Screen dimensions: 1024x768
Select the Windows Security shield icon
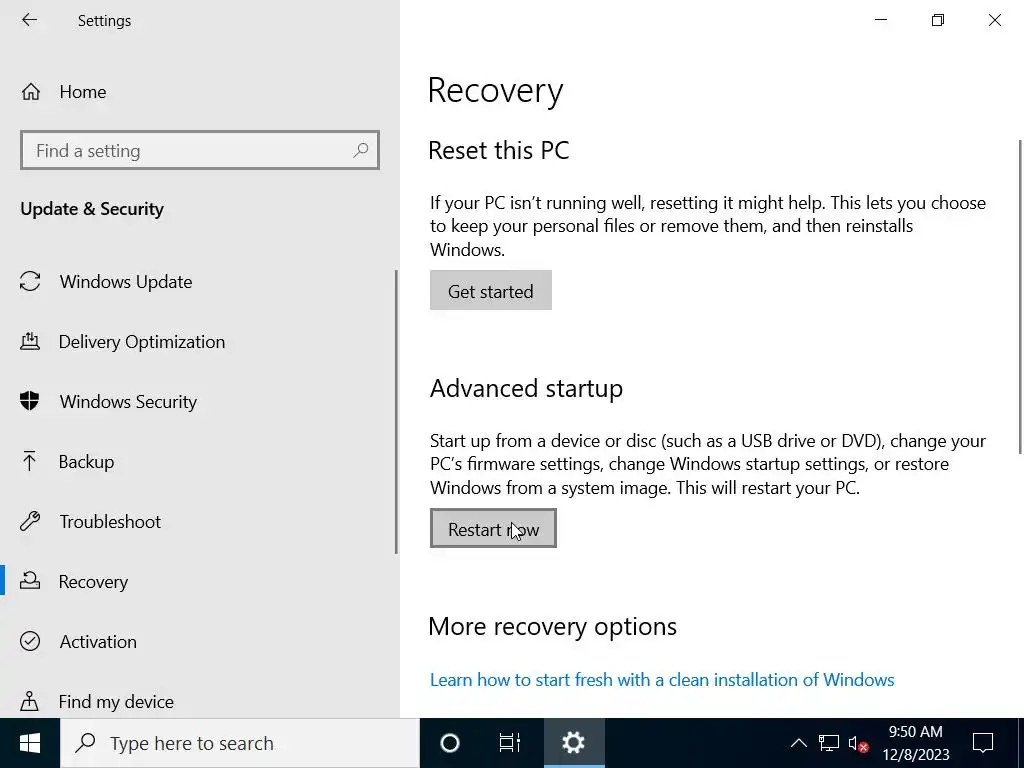tap(29, 401)
